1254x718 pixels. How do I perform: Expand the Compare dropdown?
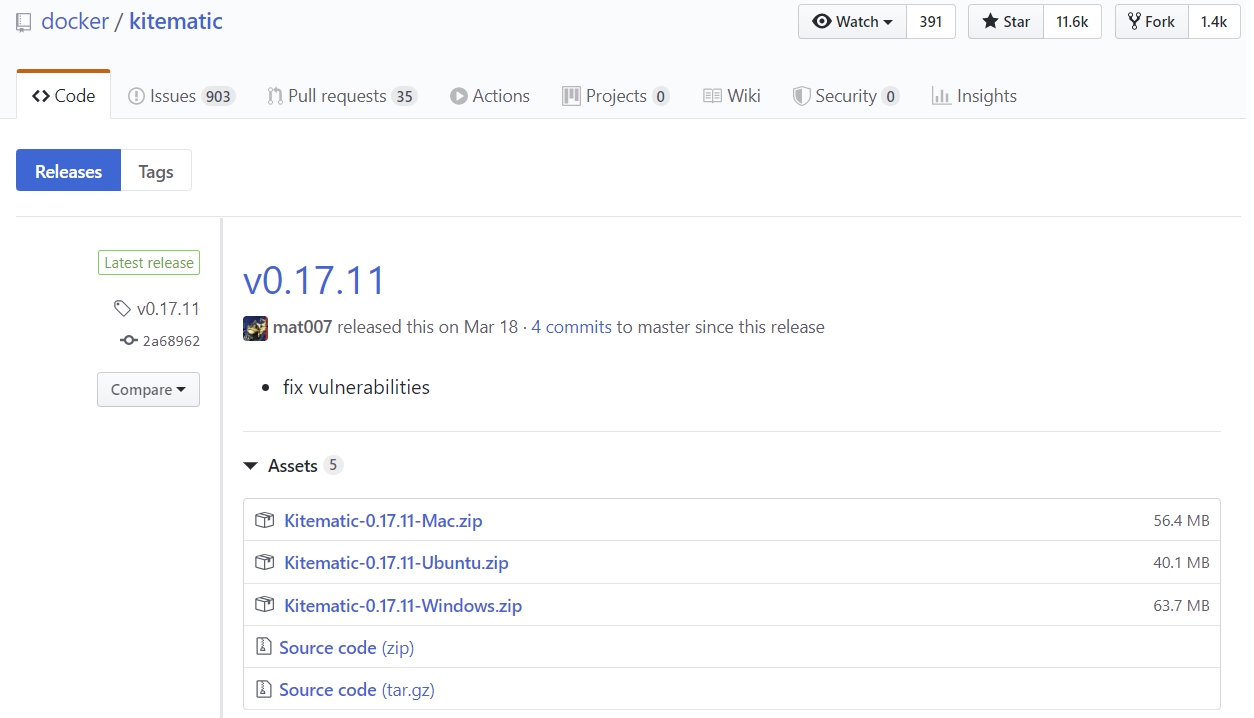click(x=148, y=390)
